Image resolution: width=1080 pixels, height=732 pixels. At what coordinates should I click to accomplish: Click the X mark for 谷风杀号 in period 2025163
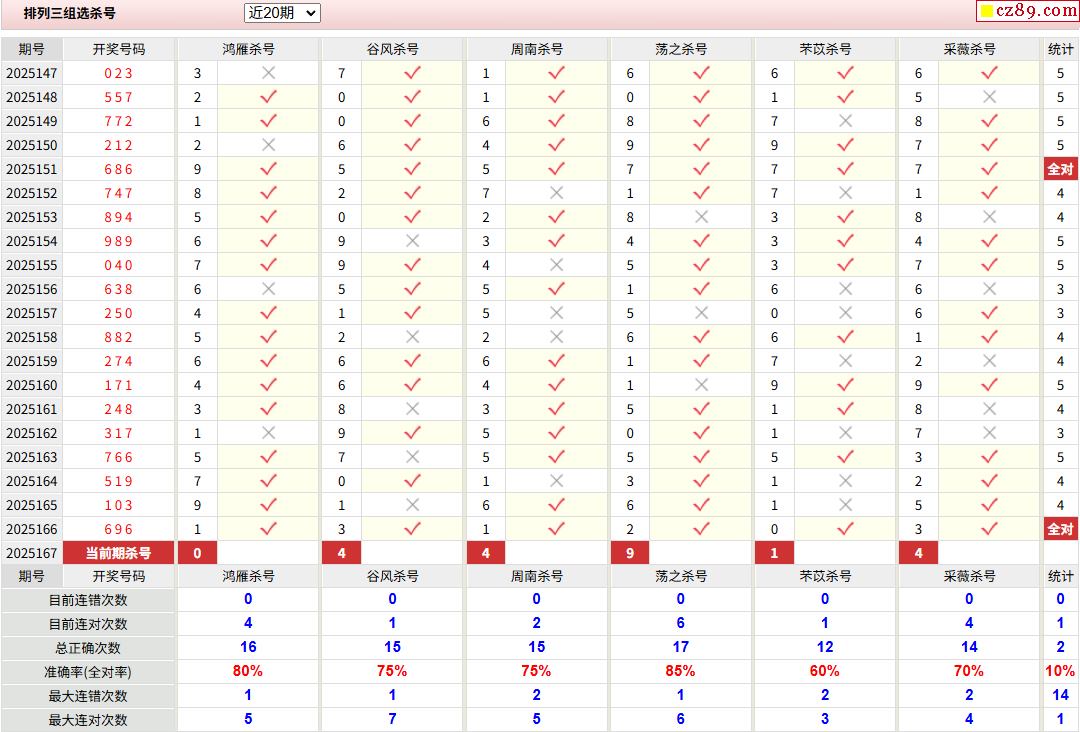413,457
